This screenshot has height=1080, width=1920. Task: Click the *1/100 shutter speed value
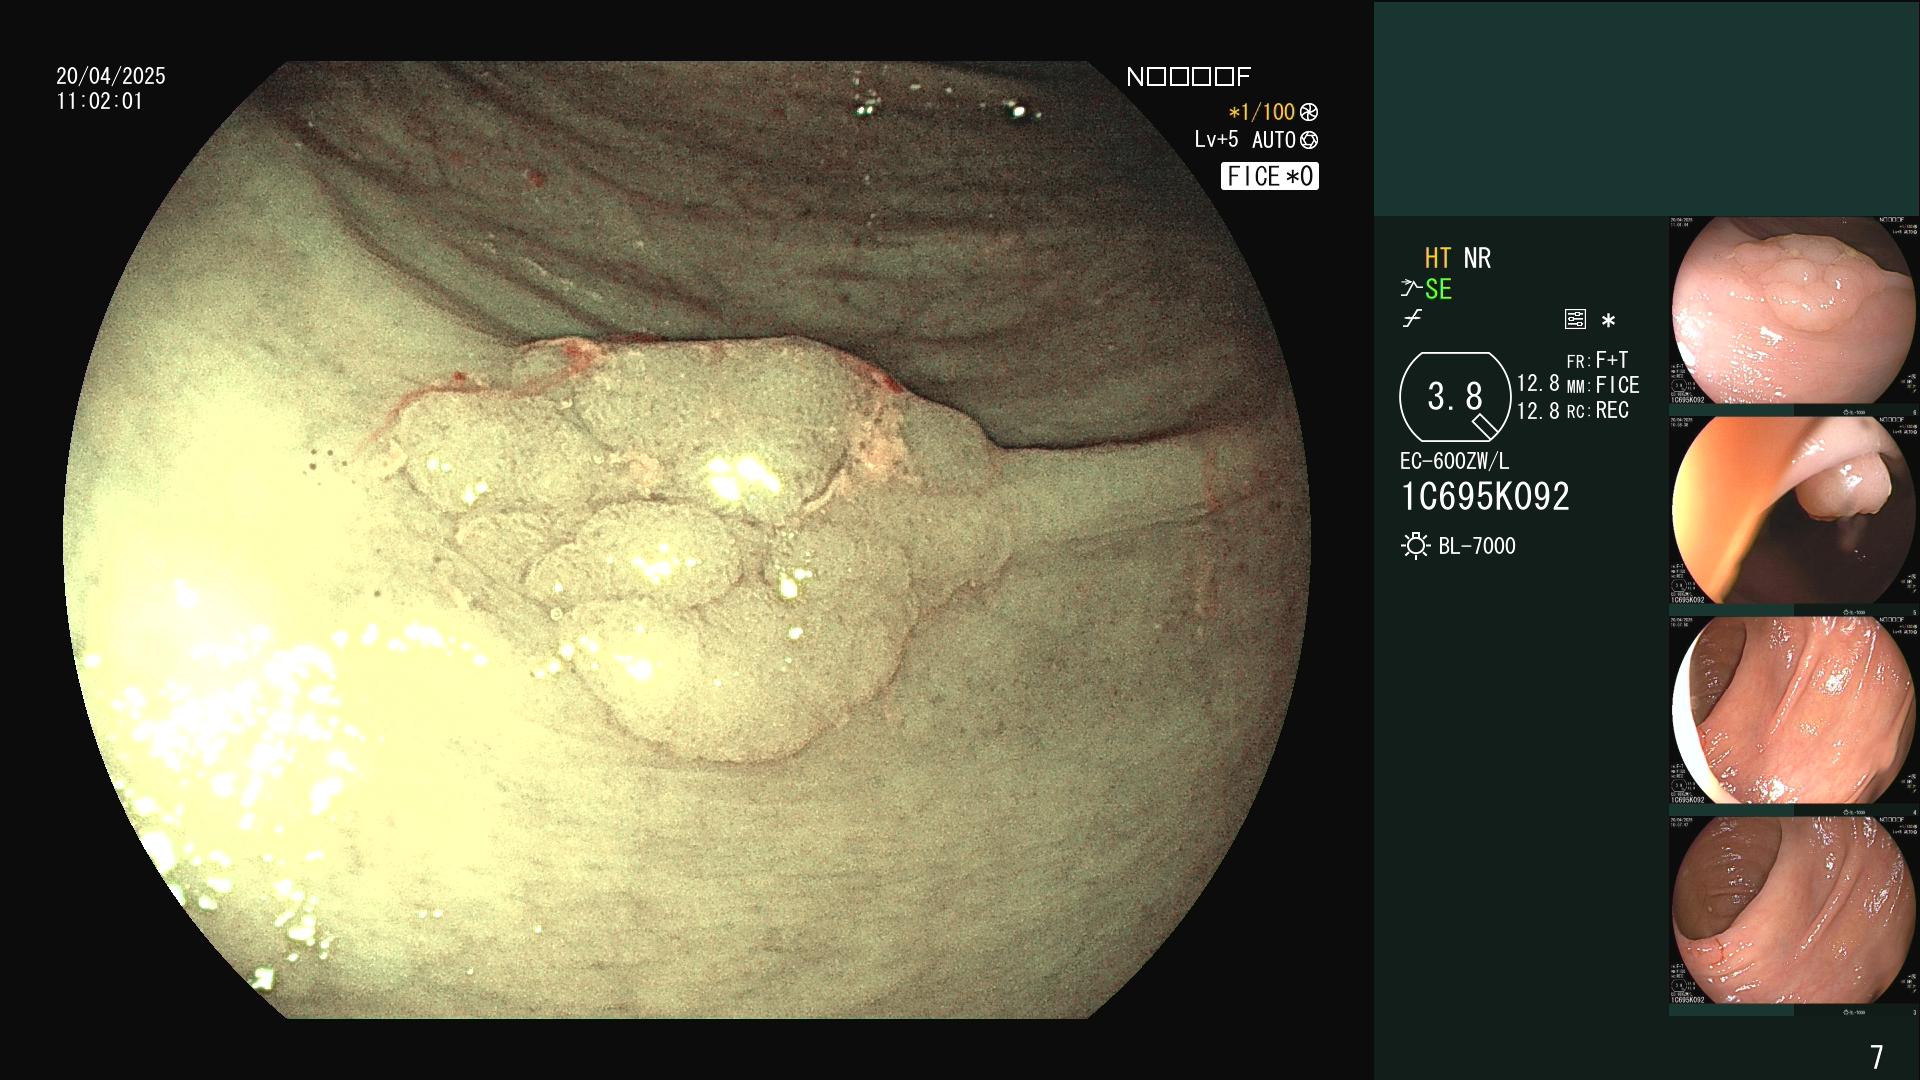pyautogui.click(x=1261, y=112)
